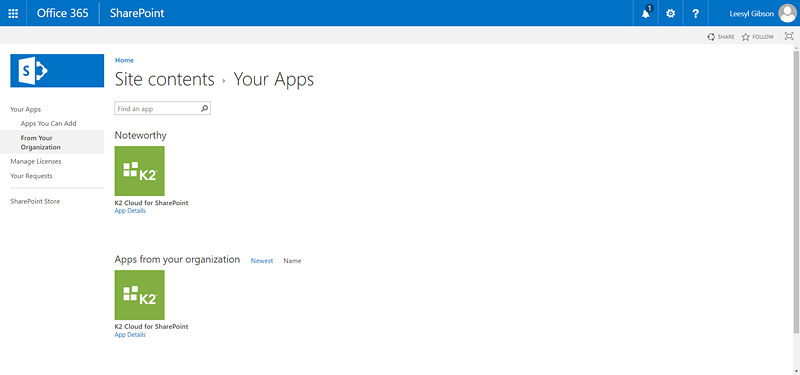Click the Home breadcrumb link
This screenshot has height=375, width=800.
[124, 60]
